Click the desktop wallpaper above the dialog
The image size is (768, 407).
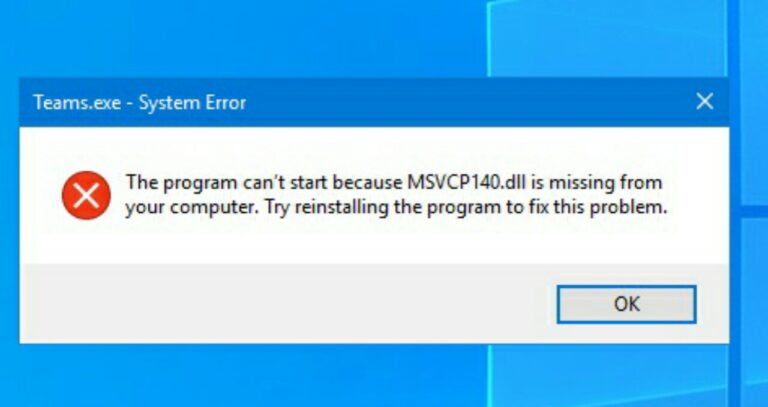245,37
